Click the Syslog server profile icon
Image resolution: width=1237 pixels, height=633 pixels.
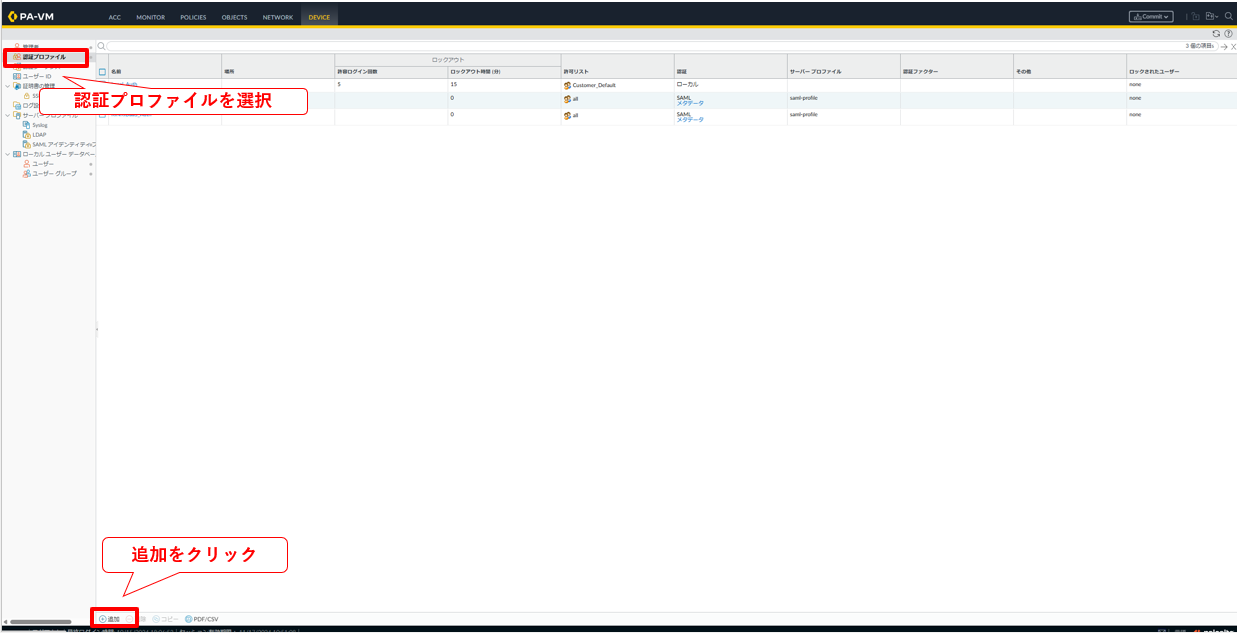click(x=27, y=125)
